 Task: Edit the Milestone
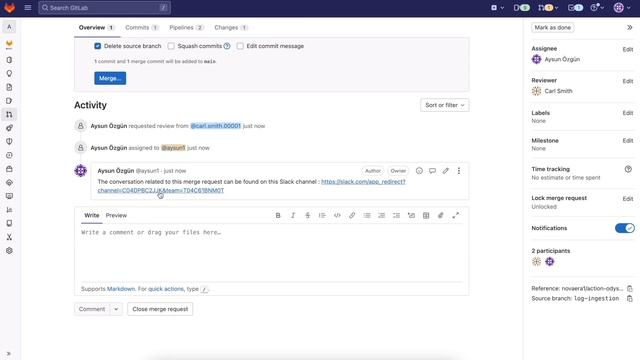click(628, 141)
